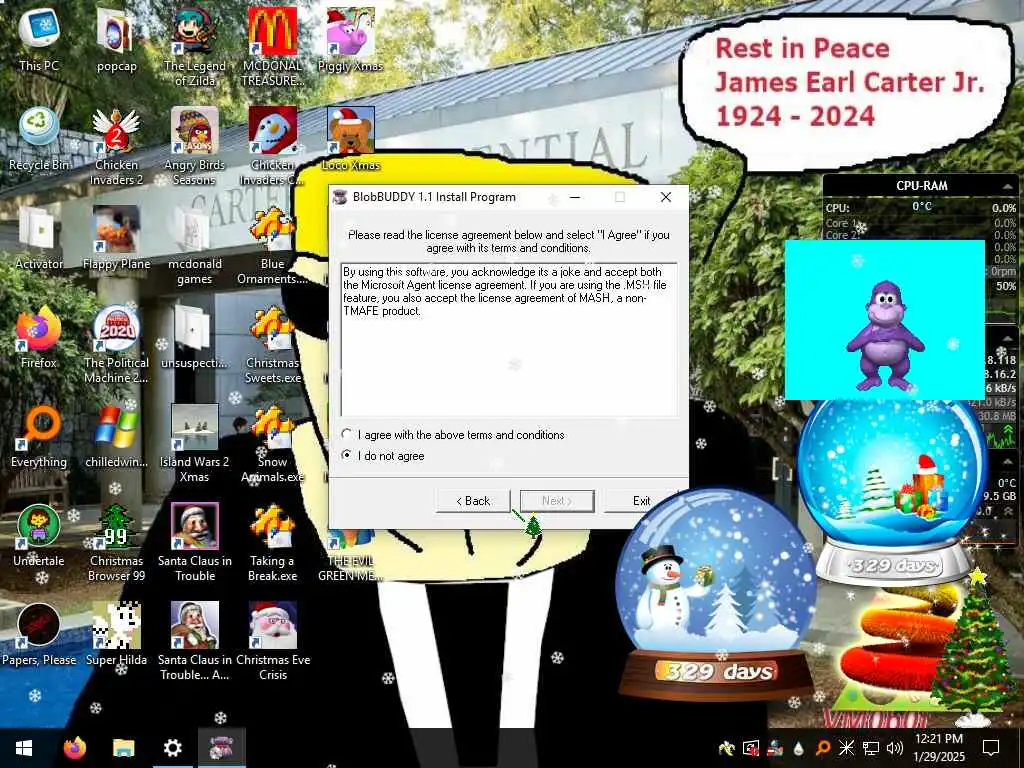Click the taskbar clock showing 12:21 PM
1024x768 pixels.
click(x=939, y=748)
